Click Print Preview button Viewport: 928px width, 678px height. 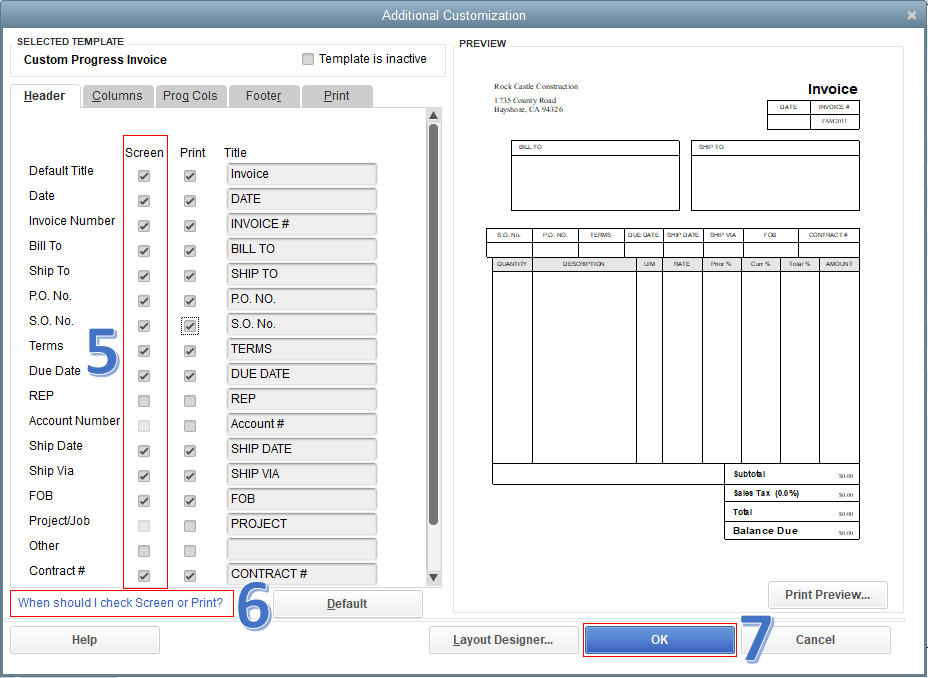[827, 595]
